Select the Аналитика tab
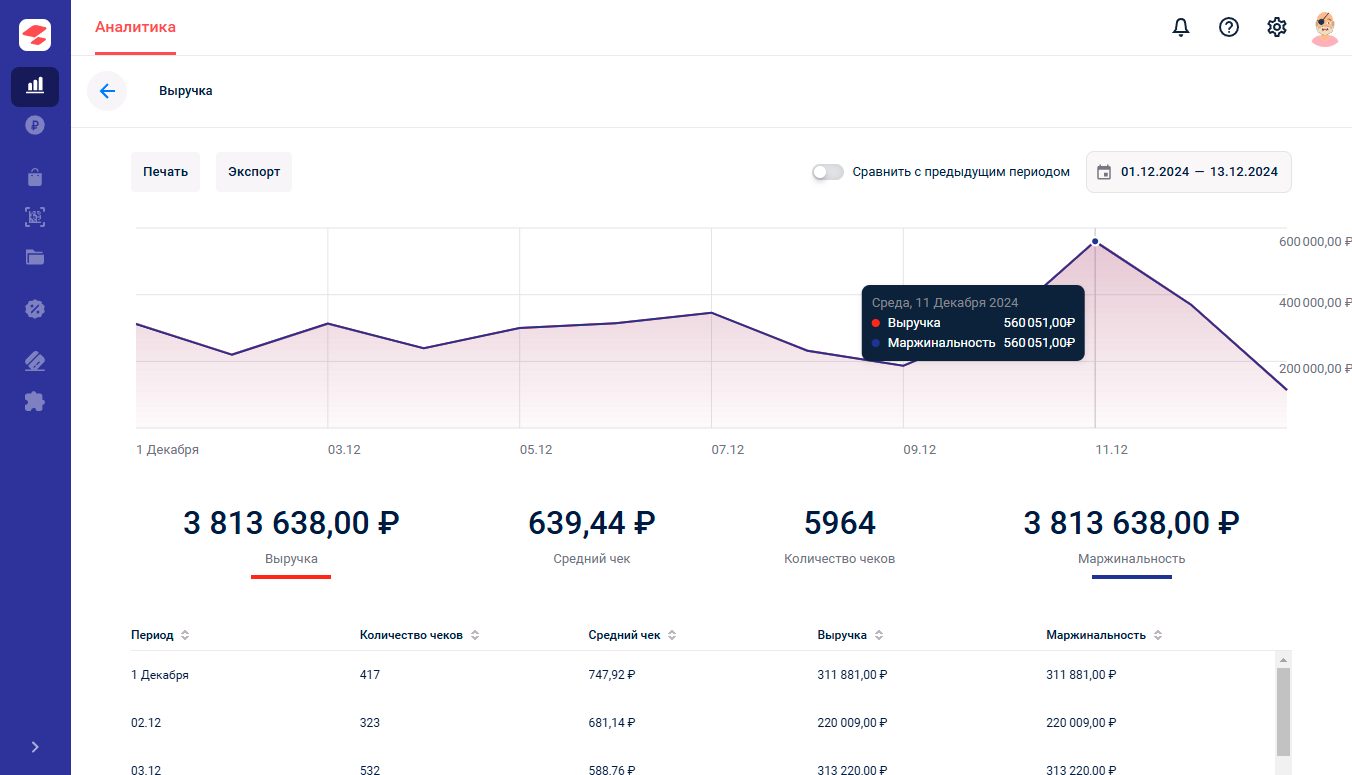The image size is (1352, 775). coord(135,27)
